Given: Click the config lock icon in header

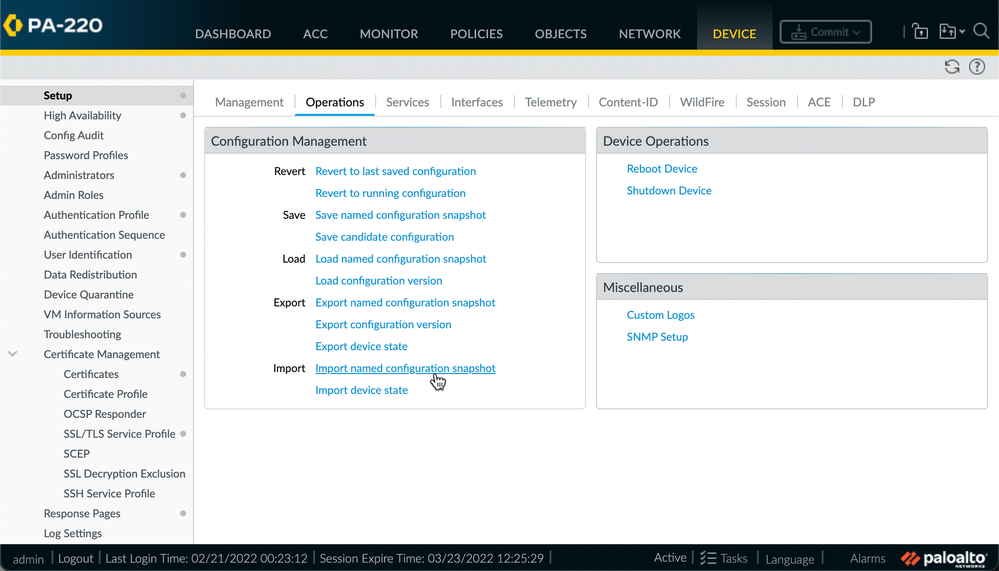Looking at the screenshot, I should point(920,32).
